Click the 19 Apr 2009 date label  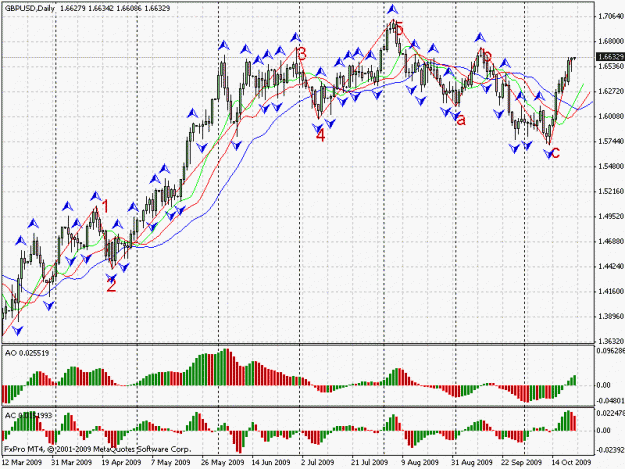coord(122,462)
